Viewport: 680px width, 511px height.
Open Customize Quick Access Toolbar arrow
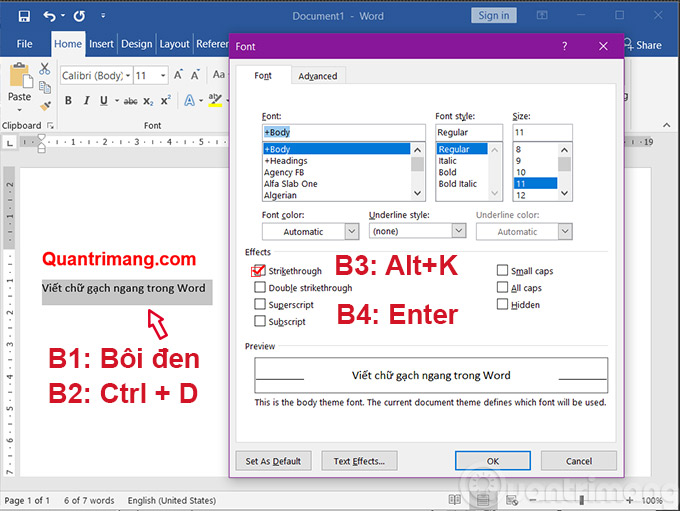click(x=103, y=16)
